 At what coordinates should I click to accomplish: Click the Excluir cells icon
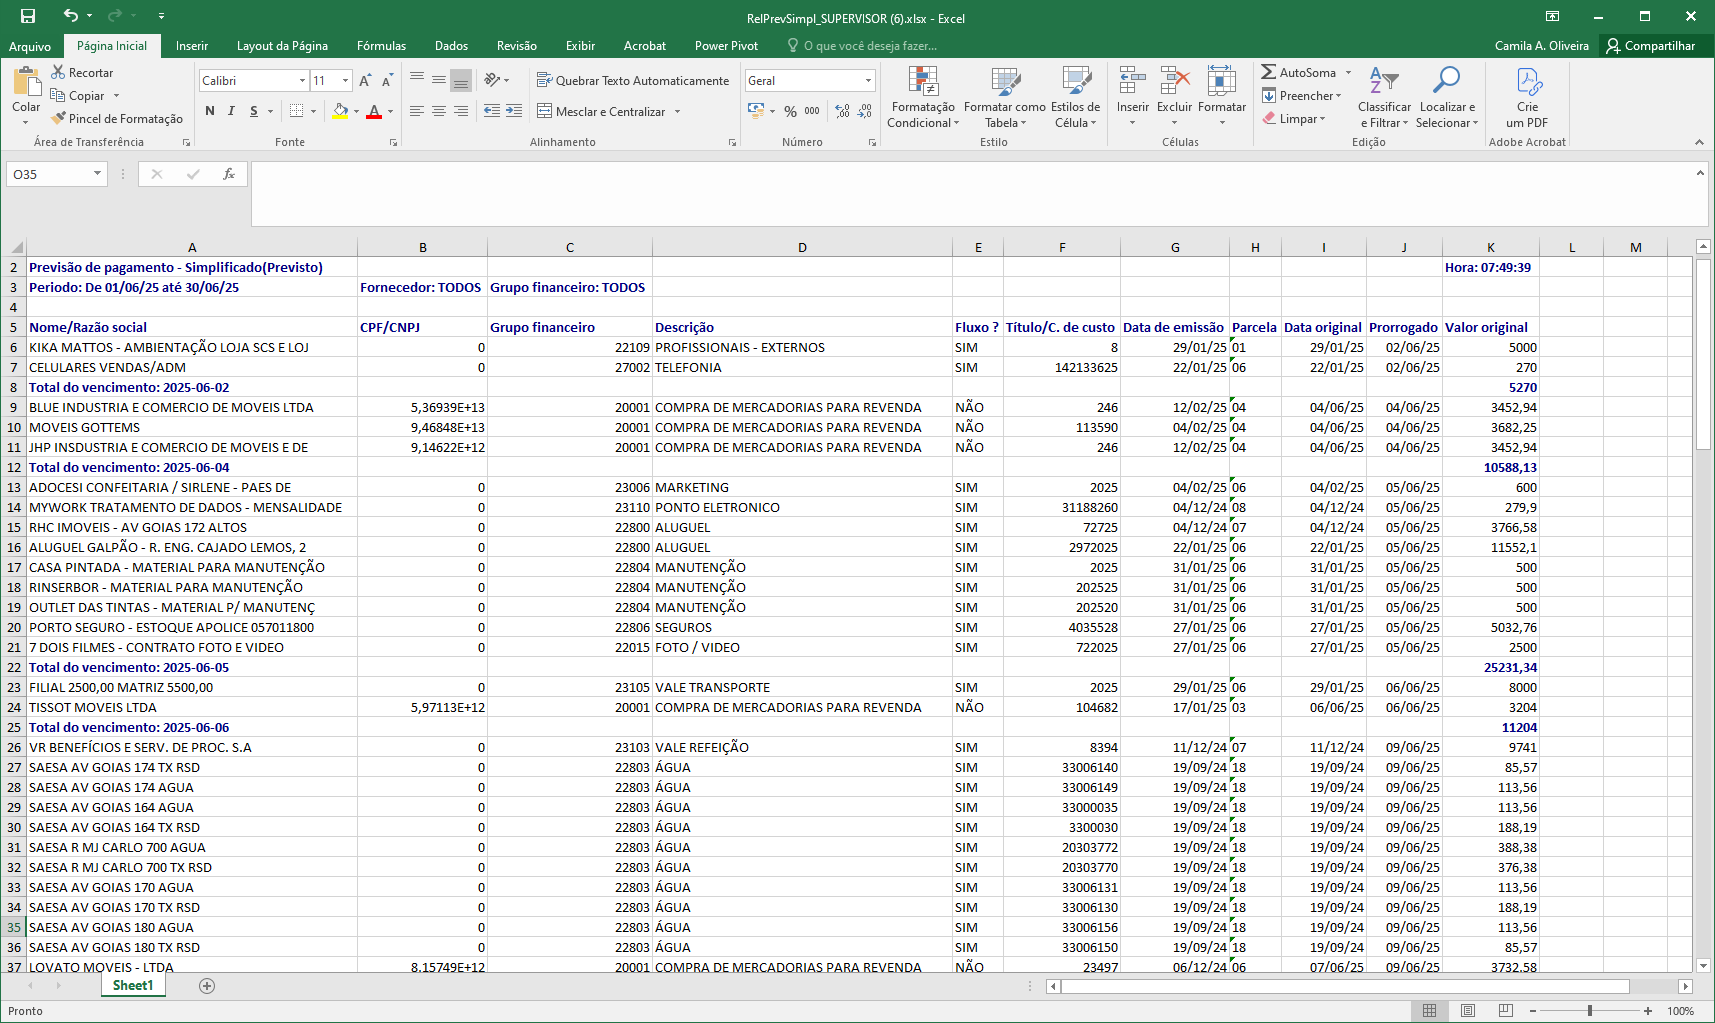1175,81
